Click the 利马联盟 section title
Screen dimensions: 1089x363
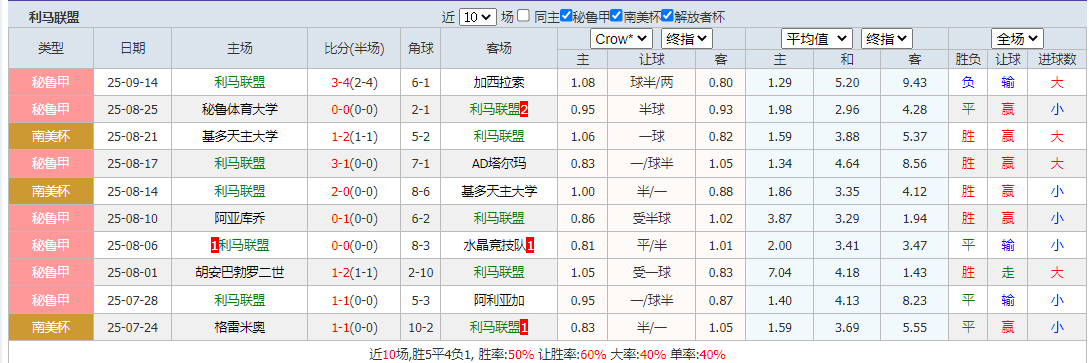53,17
